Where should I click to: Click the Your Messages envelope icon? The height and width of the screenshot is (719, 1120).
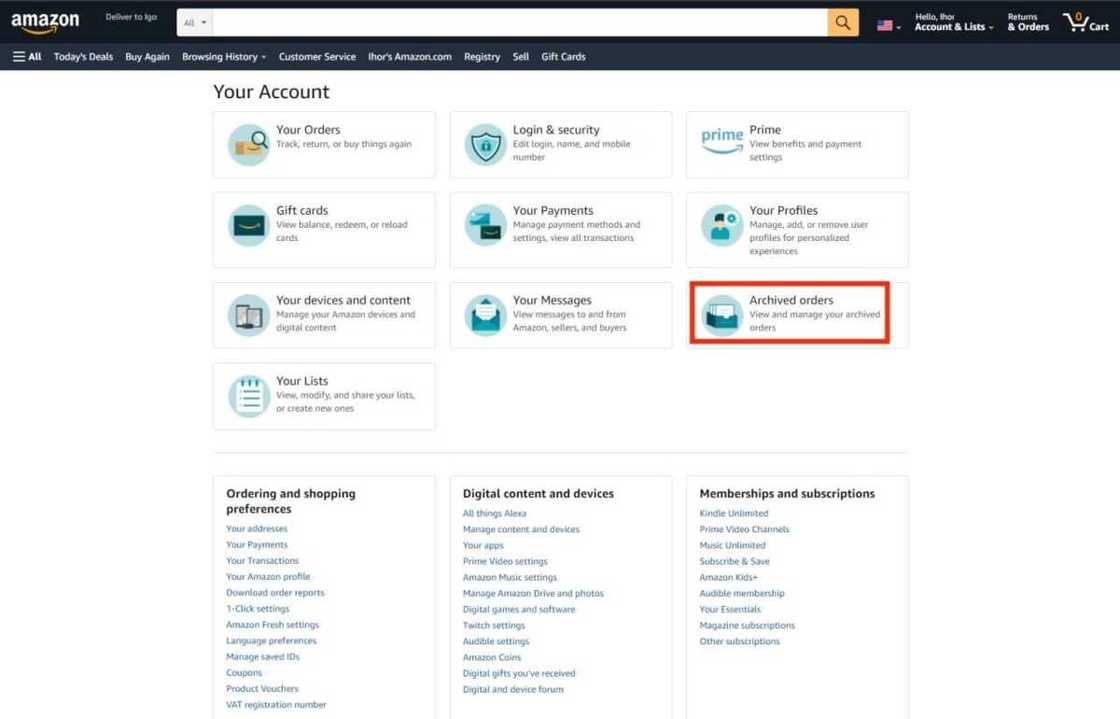click(x=485, y=315)
